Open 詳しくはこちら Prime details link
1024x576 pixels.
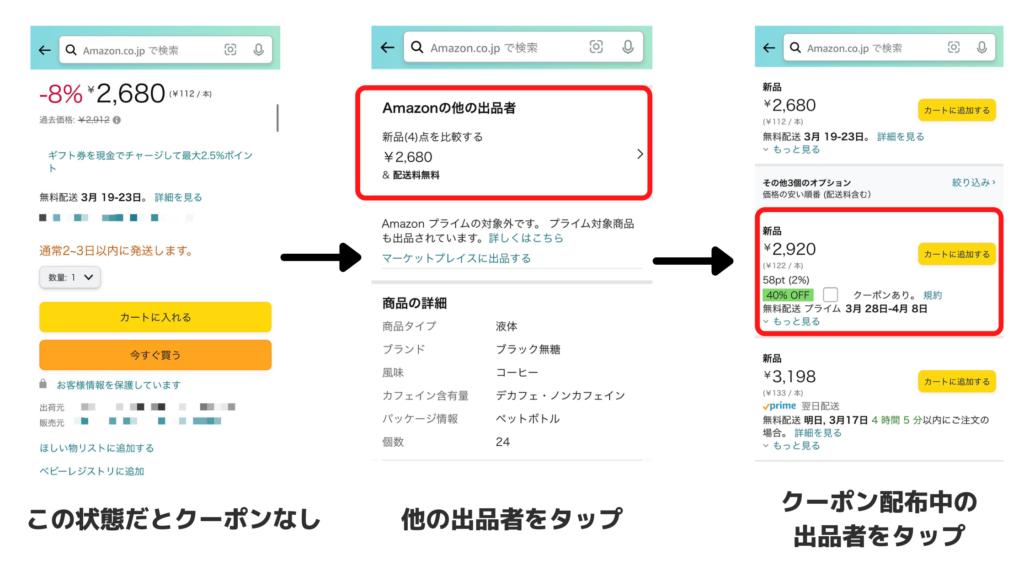tap(526, 238)
